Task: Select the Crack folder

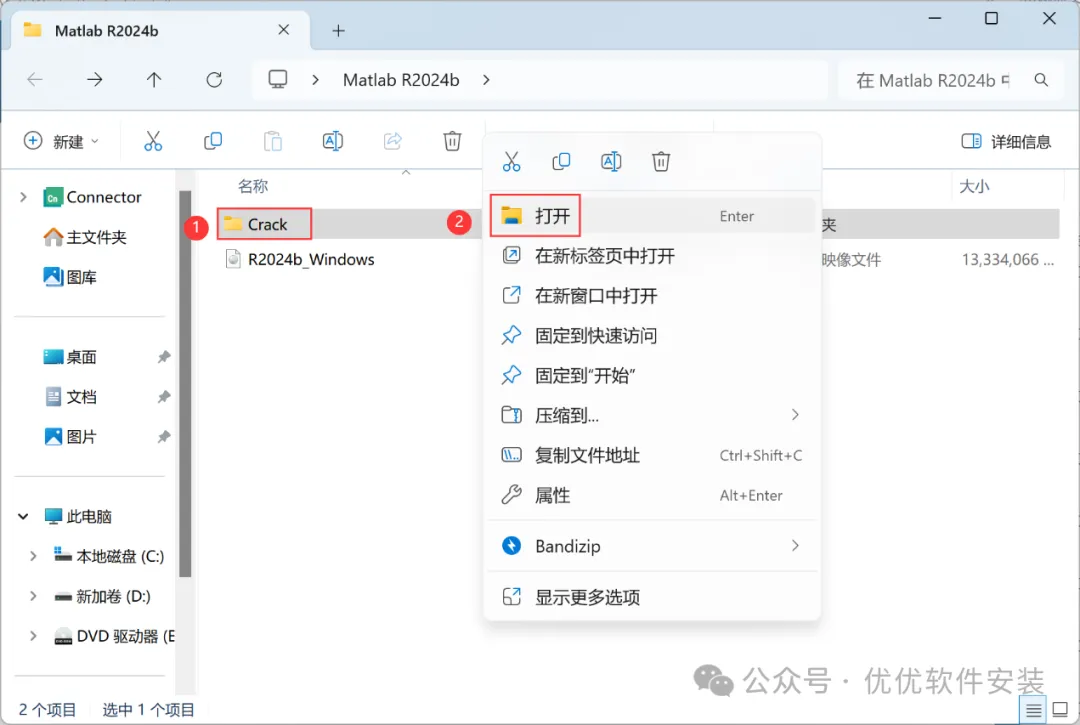Action: pos(265,224)
